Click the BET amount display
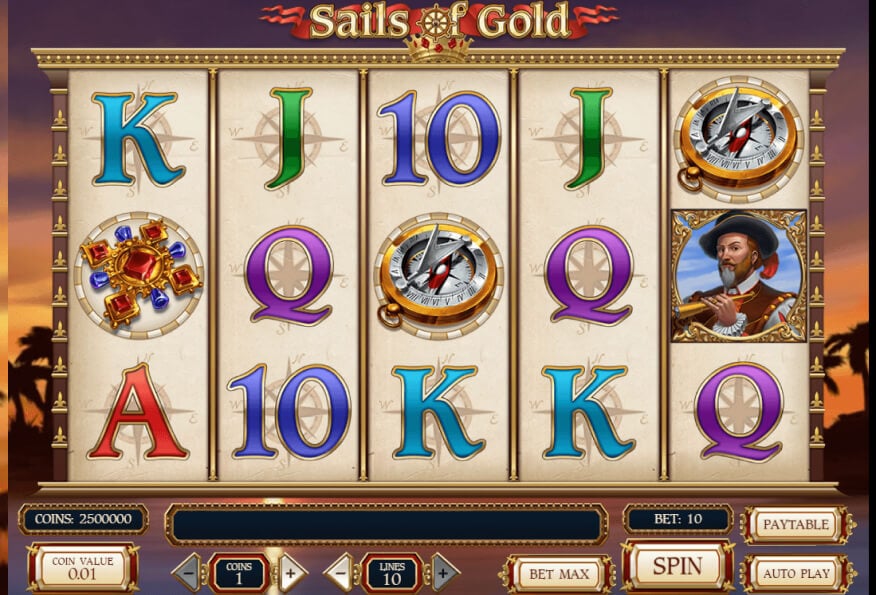 tap(678, 519)
